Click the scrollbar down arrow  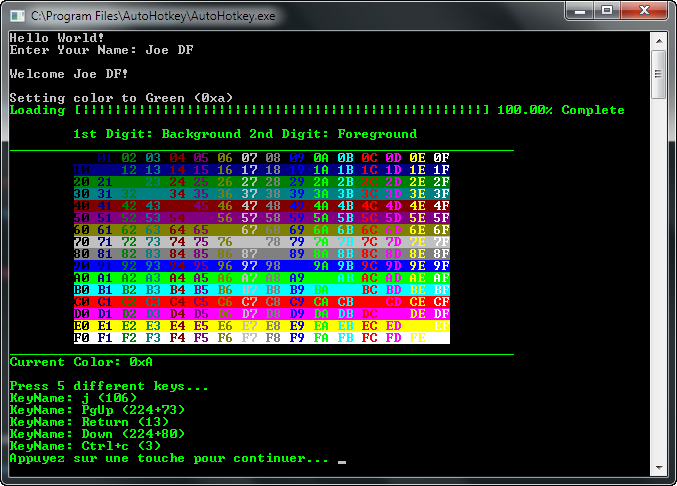(x=659, y=467)
